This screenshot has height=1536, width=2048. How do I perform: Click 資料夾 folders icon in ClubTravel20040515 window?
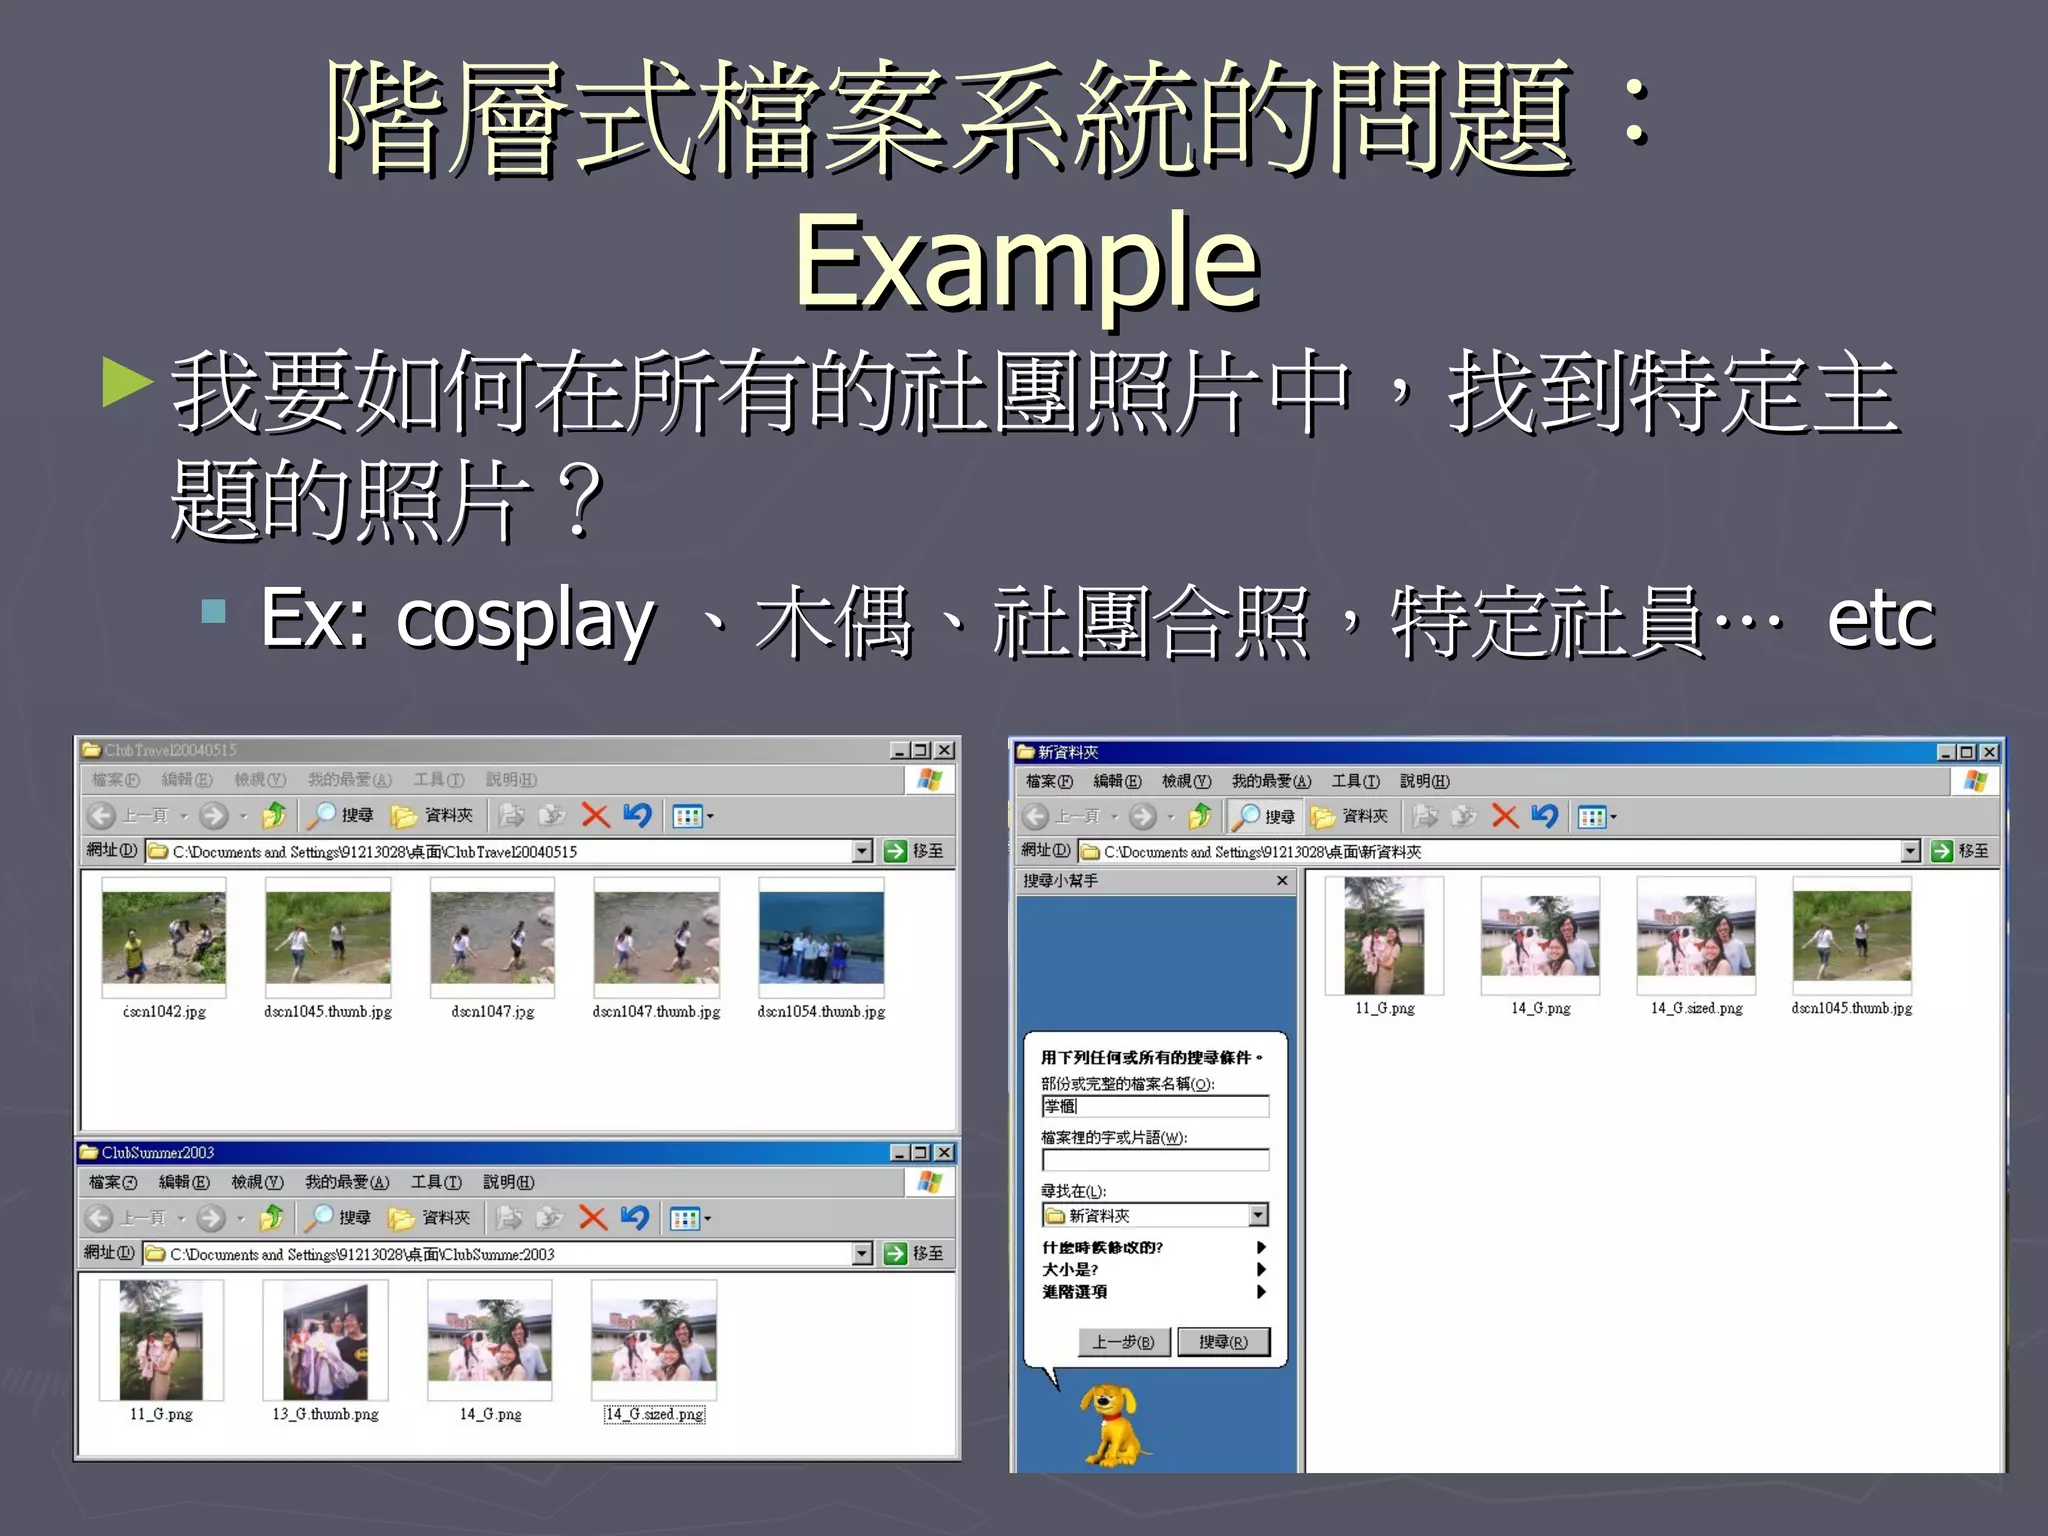[404, 816]
